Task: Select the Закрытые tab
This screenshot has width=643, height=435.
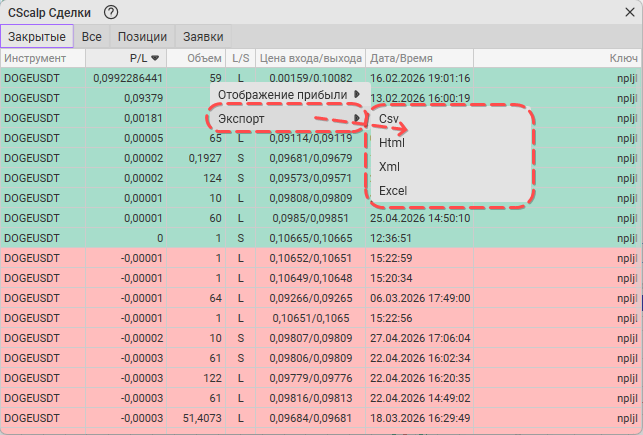Action: coord(37,36)
